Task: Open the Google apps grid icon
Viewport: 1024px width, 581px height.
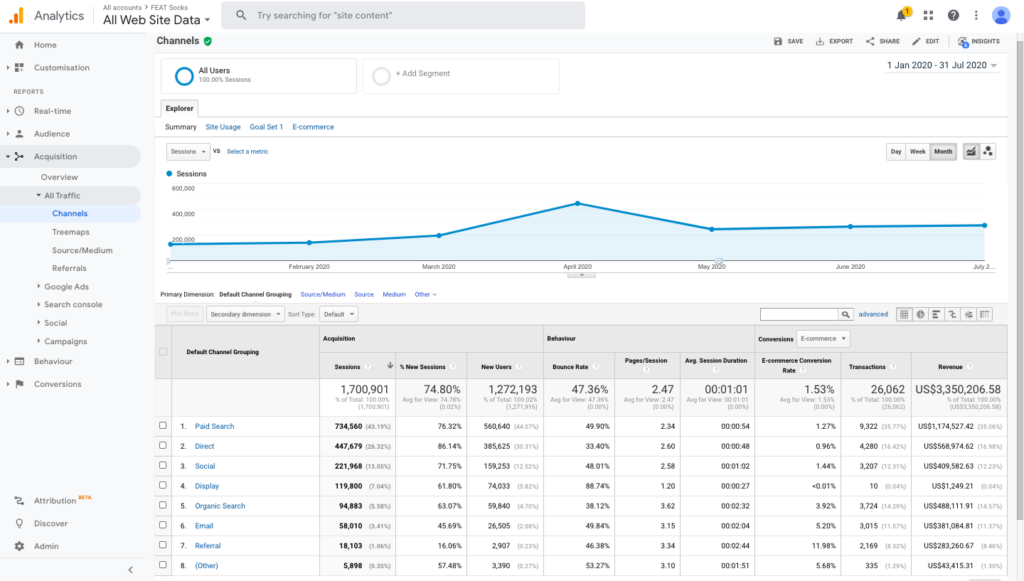Action: coord(928,15)
